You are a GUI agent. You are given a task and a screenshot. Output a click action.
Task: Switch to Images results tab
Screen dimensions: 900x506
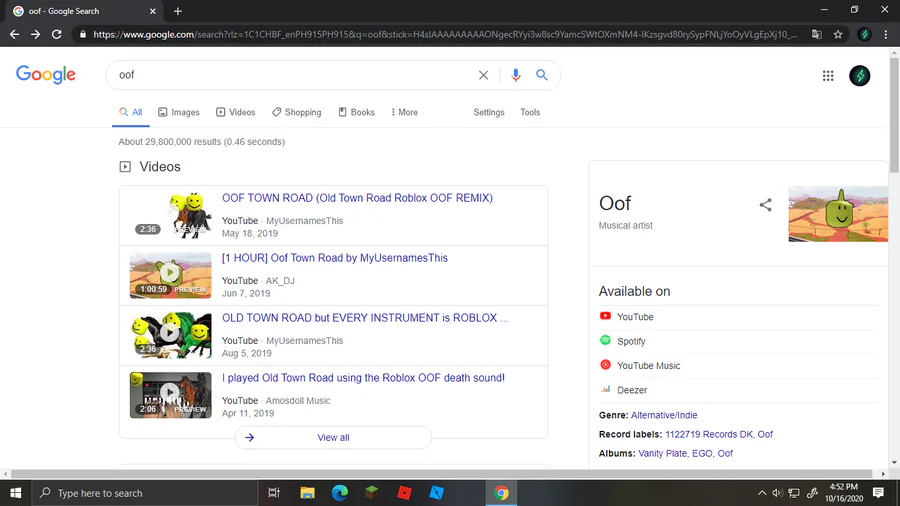(x=179, y=112)
